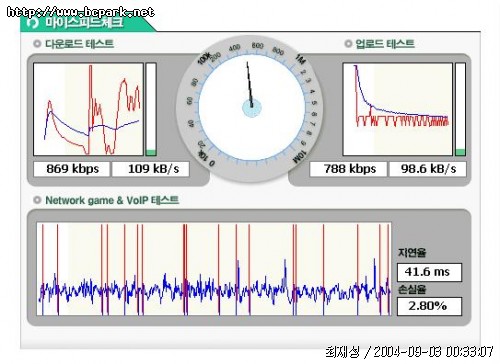Select the 다운로드 테스트 heading

tap(79, 44)
